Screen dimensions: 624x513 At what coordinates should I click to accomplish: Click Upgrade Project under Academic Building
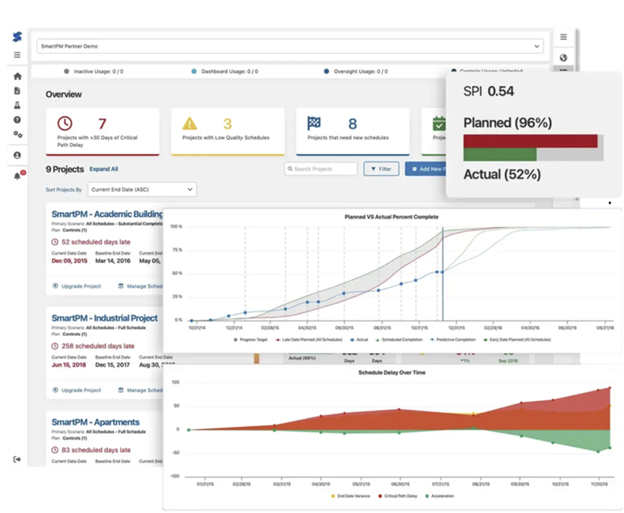click(77, 286)
